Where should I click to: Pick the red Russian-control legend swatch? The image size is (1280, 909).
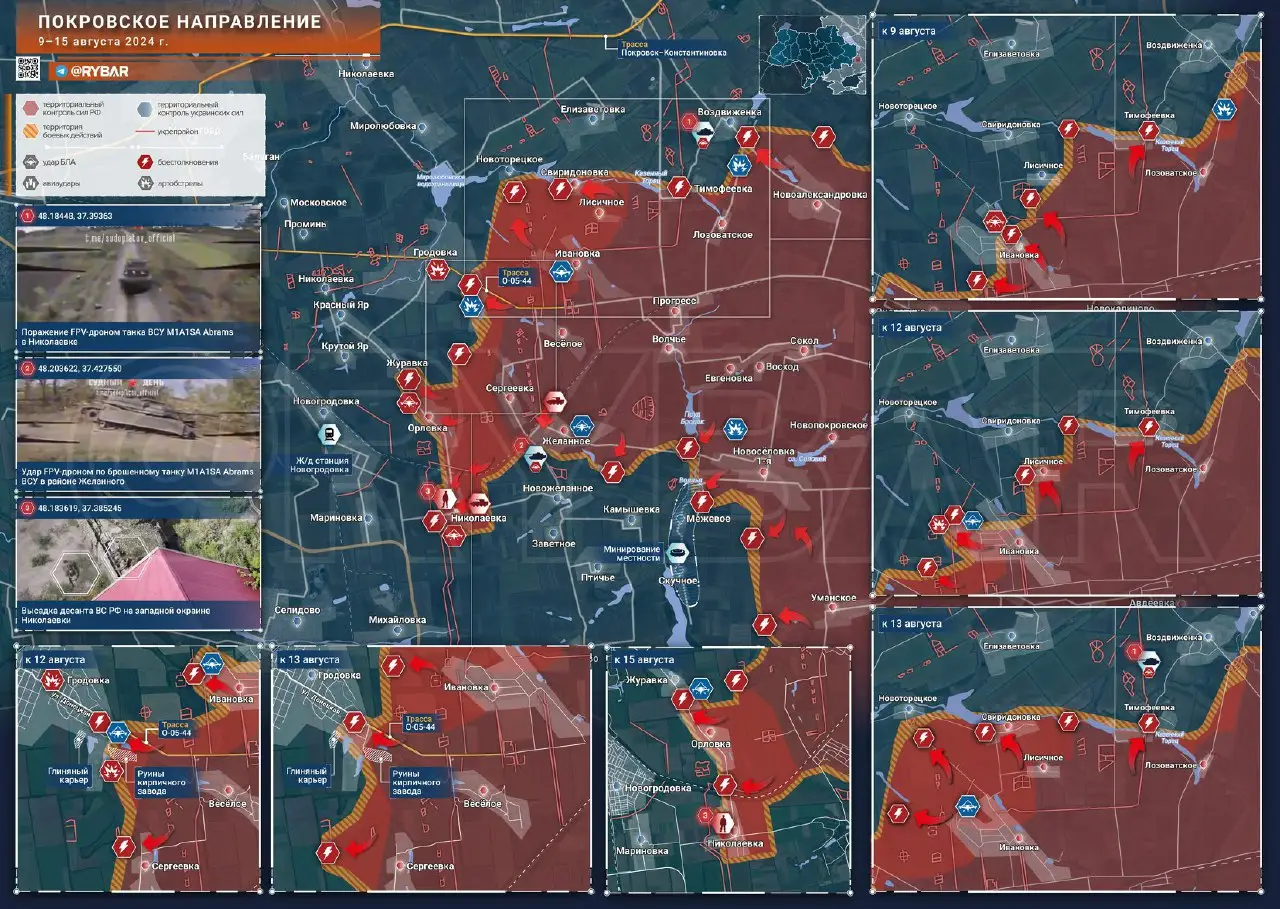click(x=30, y=108)
